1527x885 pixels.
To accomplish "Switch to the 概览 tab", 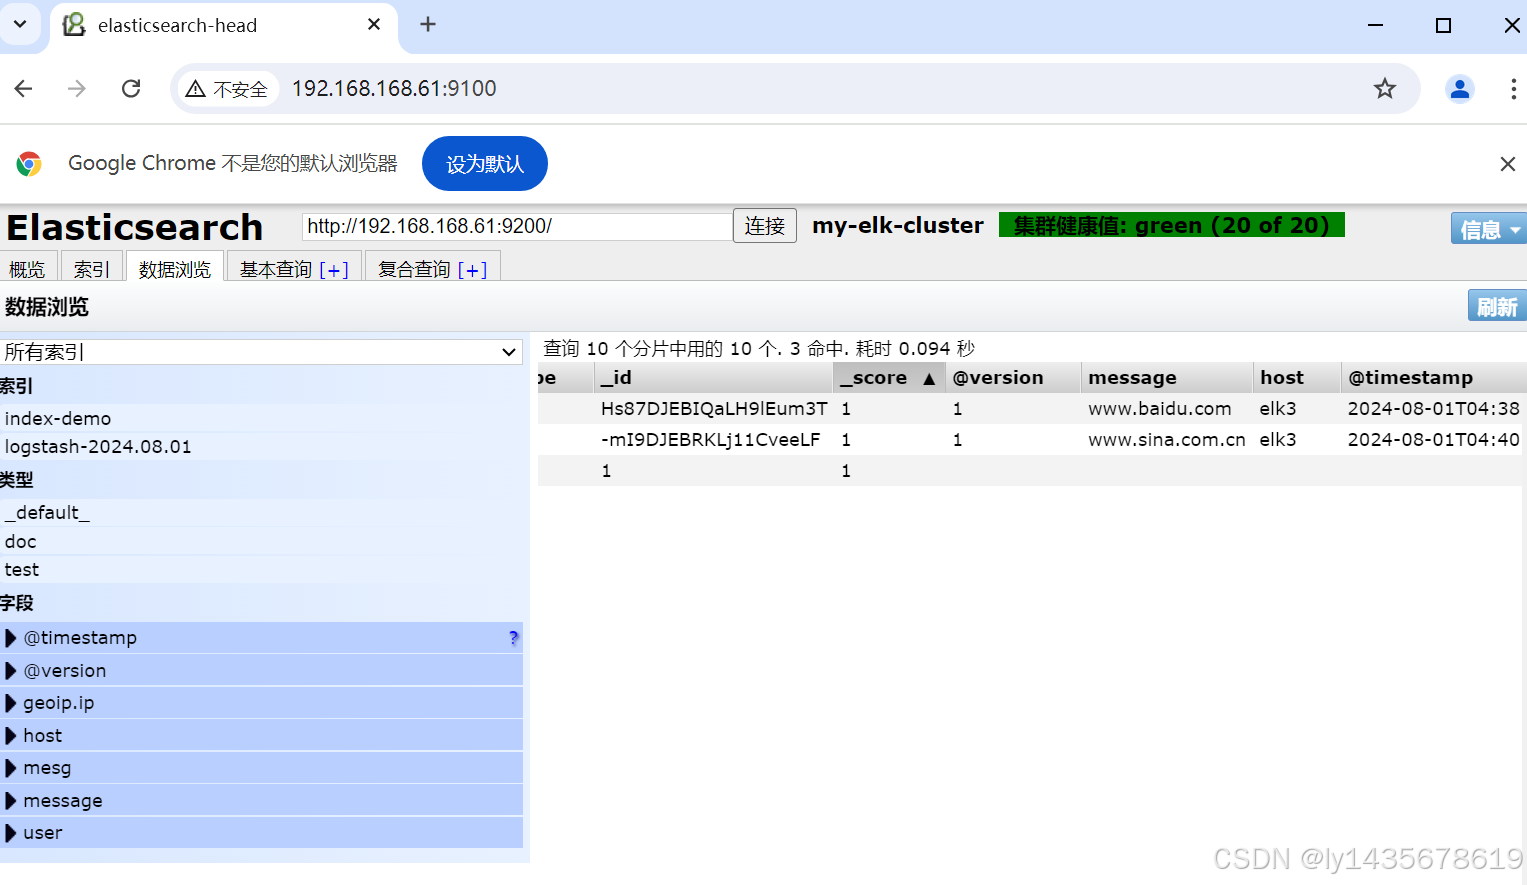I will [x=28, y=269].
